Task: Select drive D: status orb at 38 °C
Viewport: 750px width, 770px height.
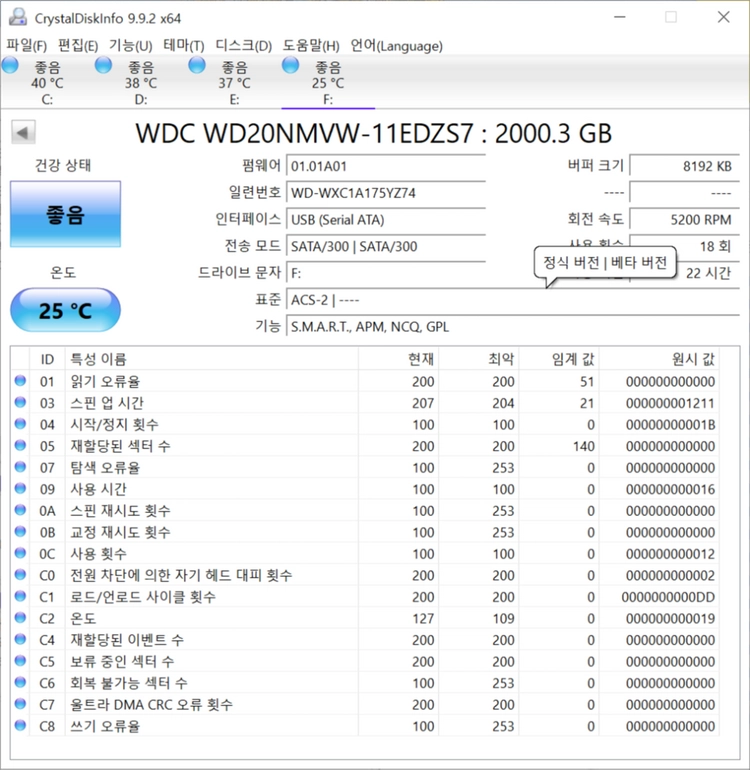Action: [104, 65]
